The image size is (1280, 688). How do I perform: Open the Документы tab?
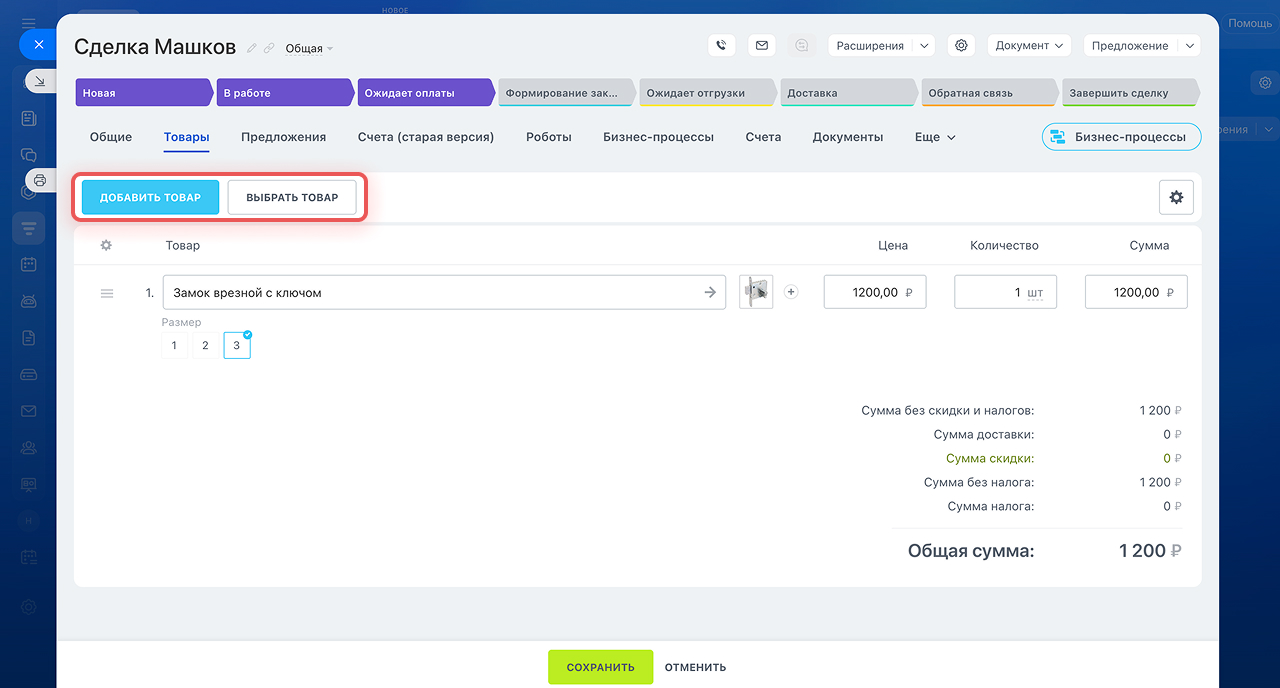pyautogui.click(x=847, y=137)
